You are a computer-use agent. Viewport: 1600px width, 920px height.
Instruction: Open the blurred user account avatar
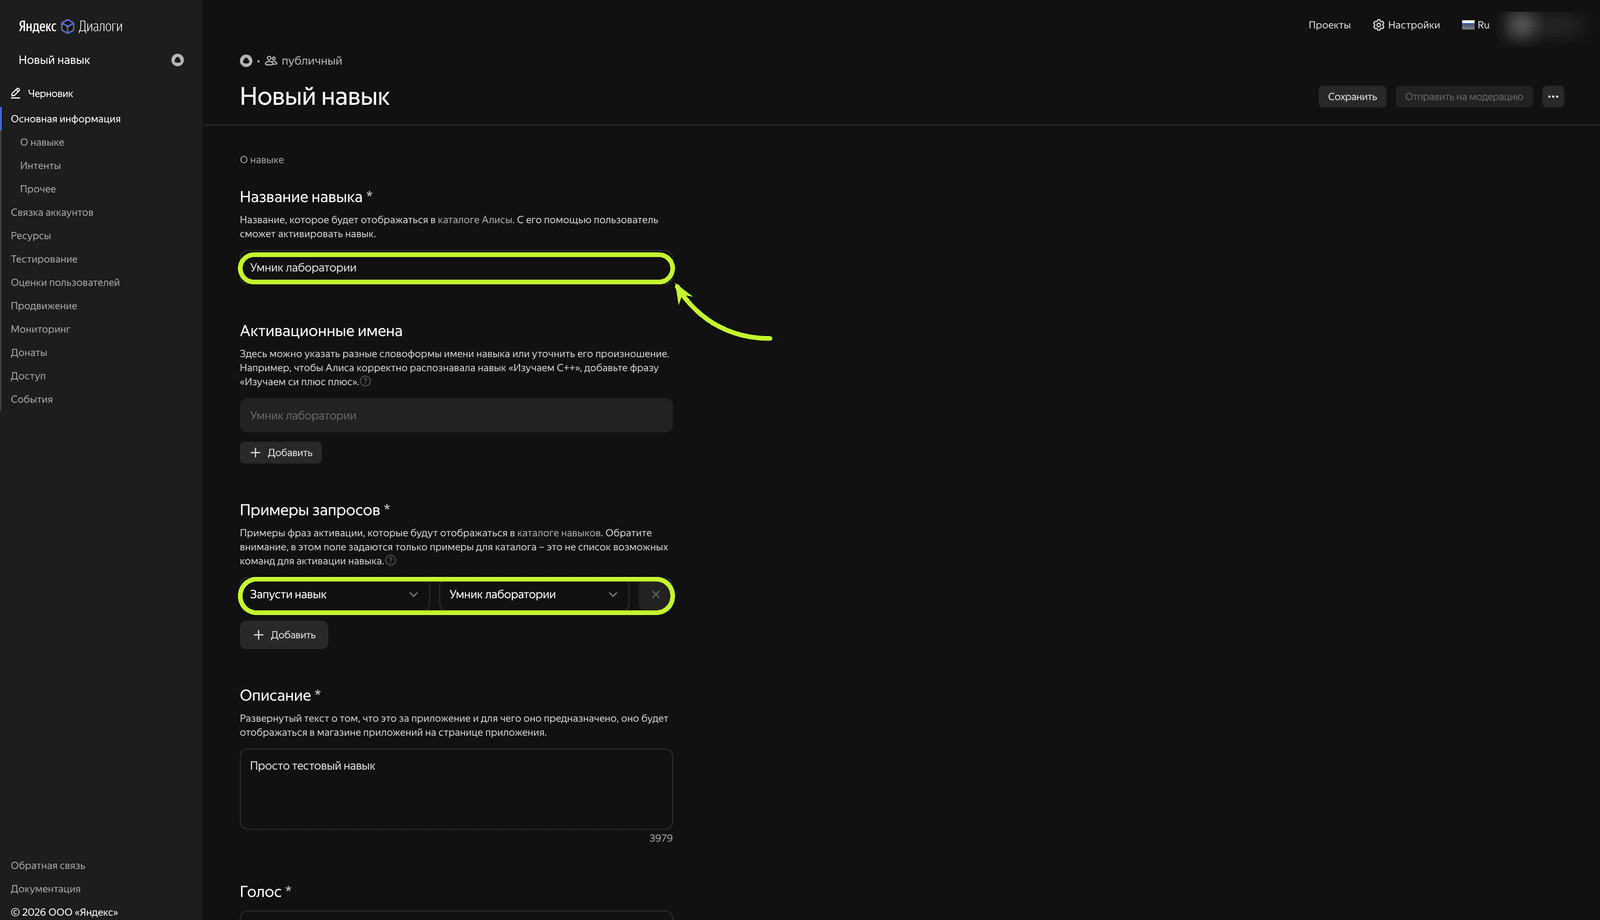pyautogui.click(x=1522, y=25)
